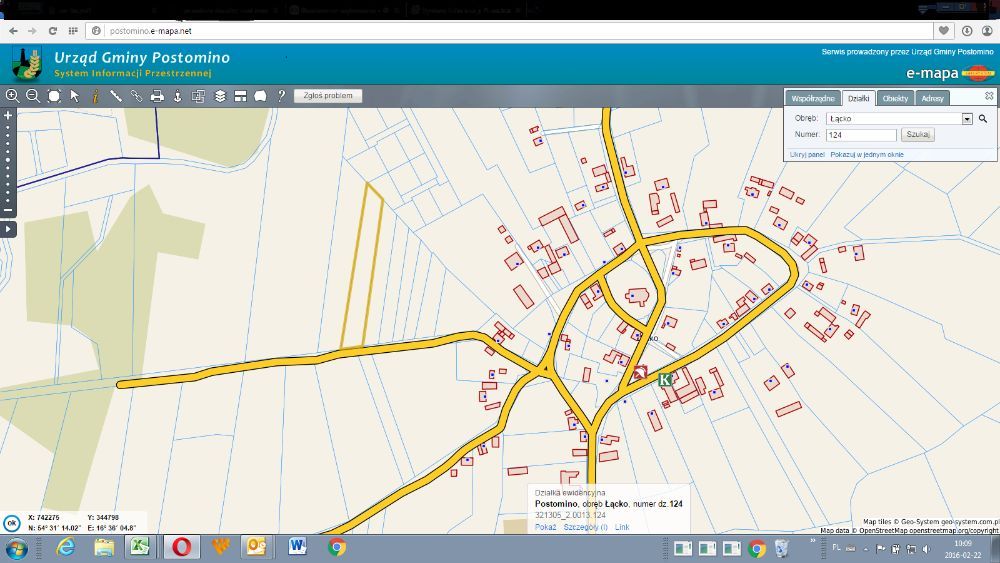
Task: Expand the side panel arrow toggle
Action: [8, 229]
